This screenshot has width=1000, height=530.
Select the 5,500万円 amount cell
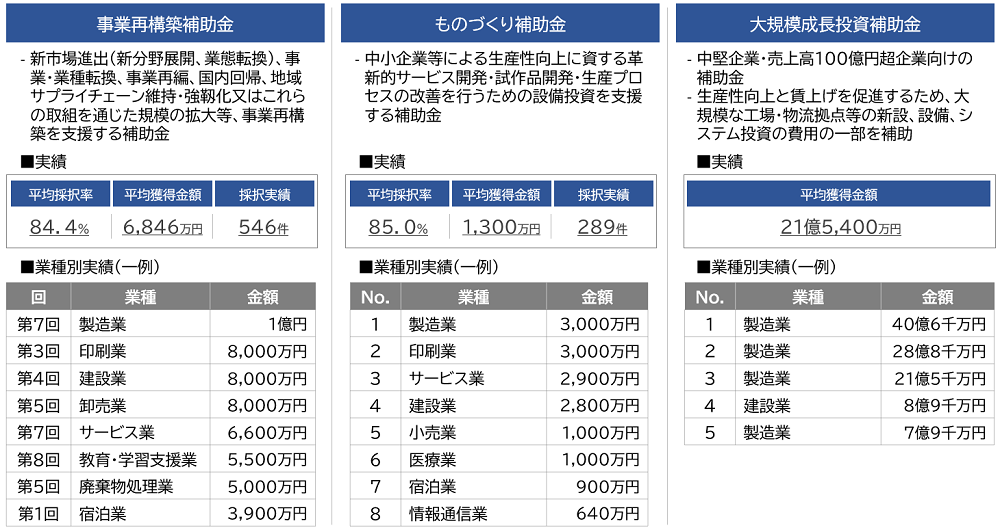263,460
